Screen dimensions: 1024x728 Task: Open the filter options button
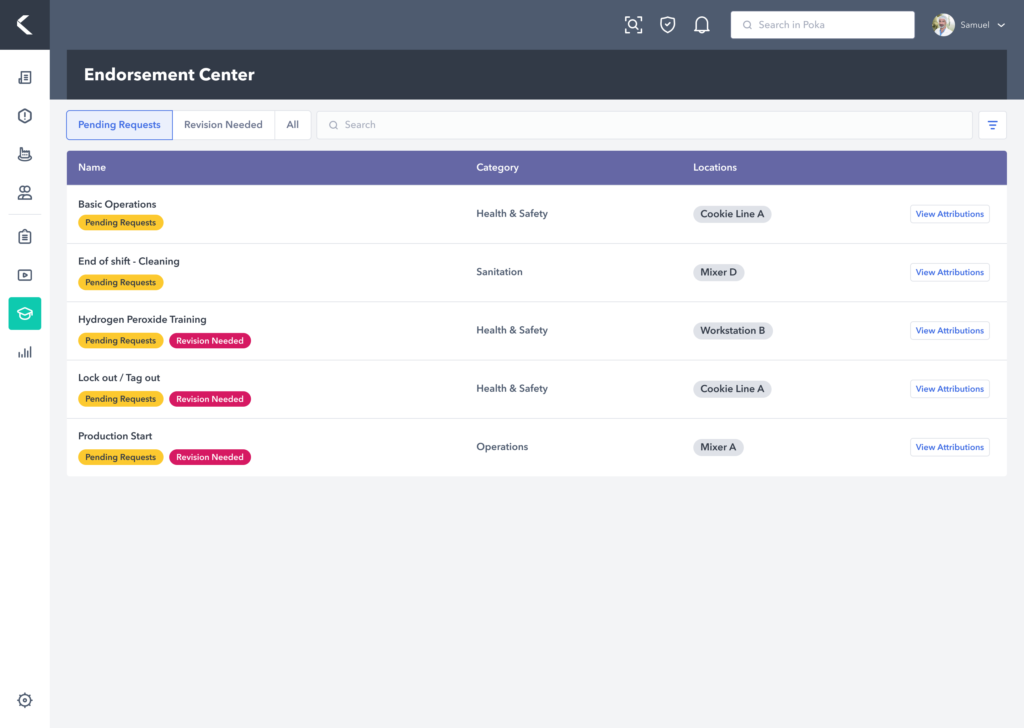pyautogui.click(x=992, y=125)
